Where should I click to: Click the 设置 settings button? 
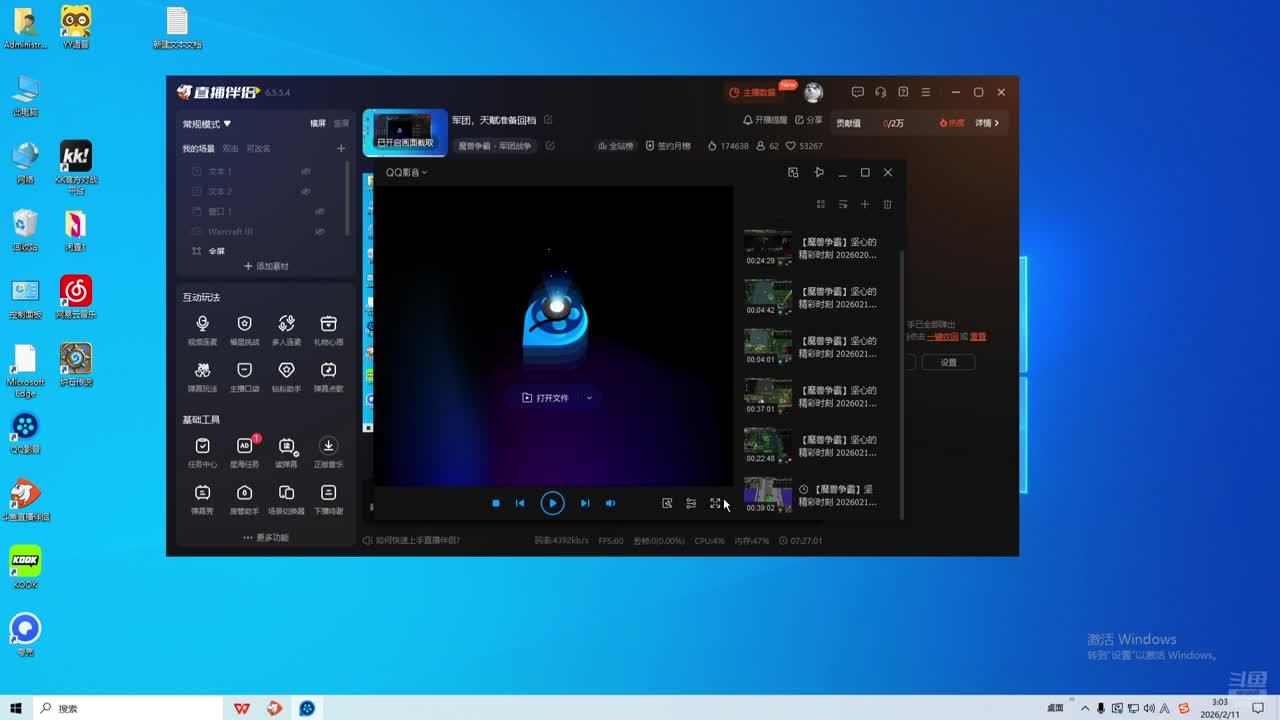[x=948, y=362]
